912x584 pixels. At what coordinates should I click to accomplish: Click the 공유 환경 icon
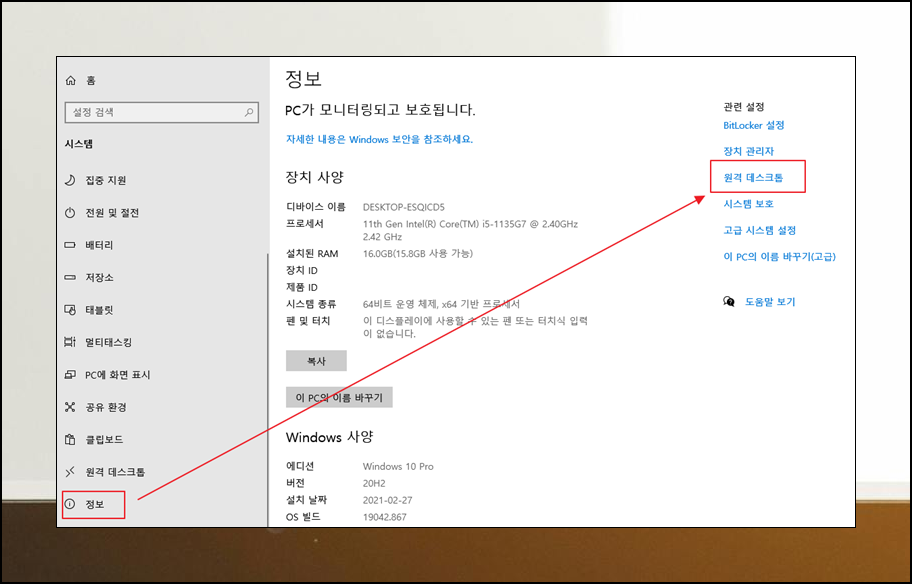(x=70, y=407)
